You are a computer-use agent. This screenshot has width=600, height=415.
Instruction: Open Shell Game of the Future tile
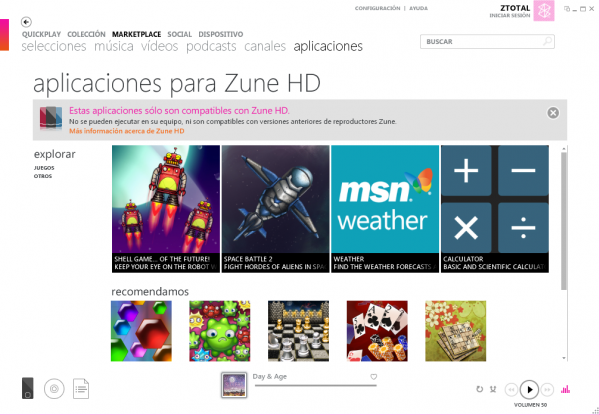pyautogui.click(x=166, y=209)
